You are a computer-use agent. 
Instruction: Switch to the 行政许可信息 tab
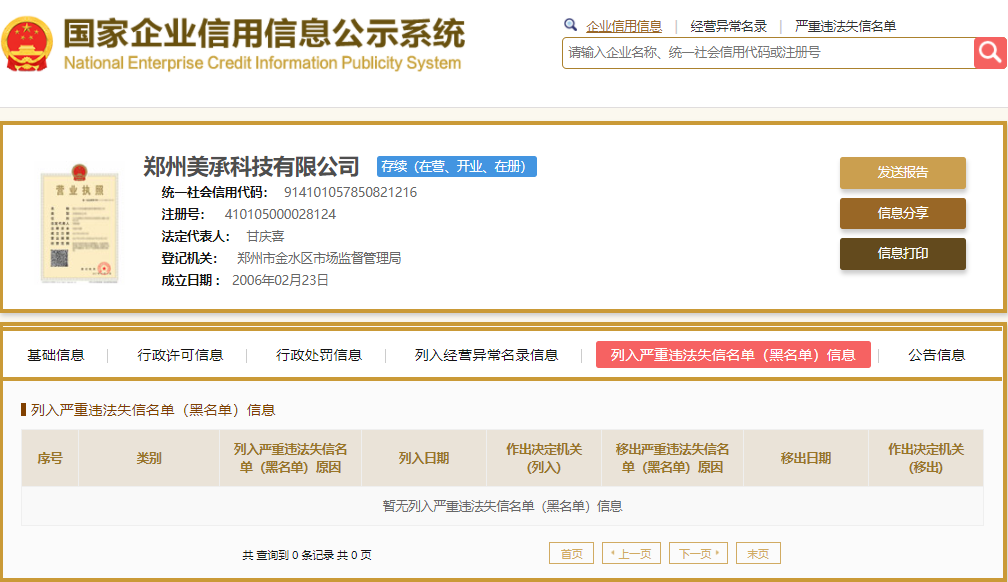click(x=180, y=355)
